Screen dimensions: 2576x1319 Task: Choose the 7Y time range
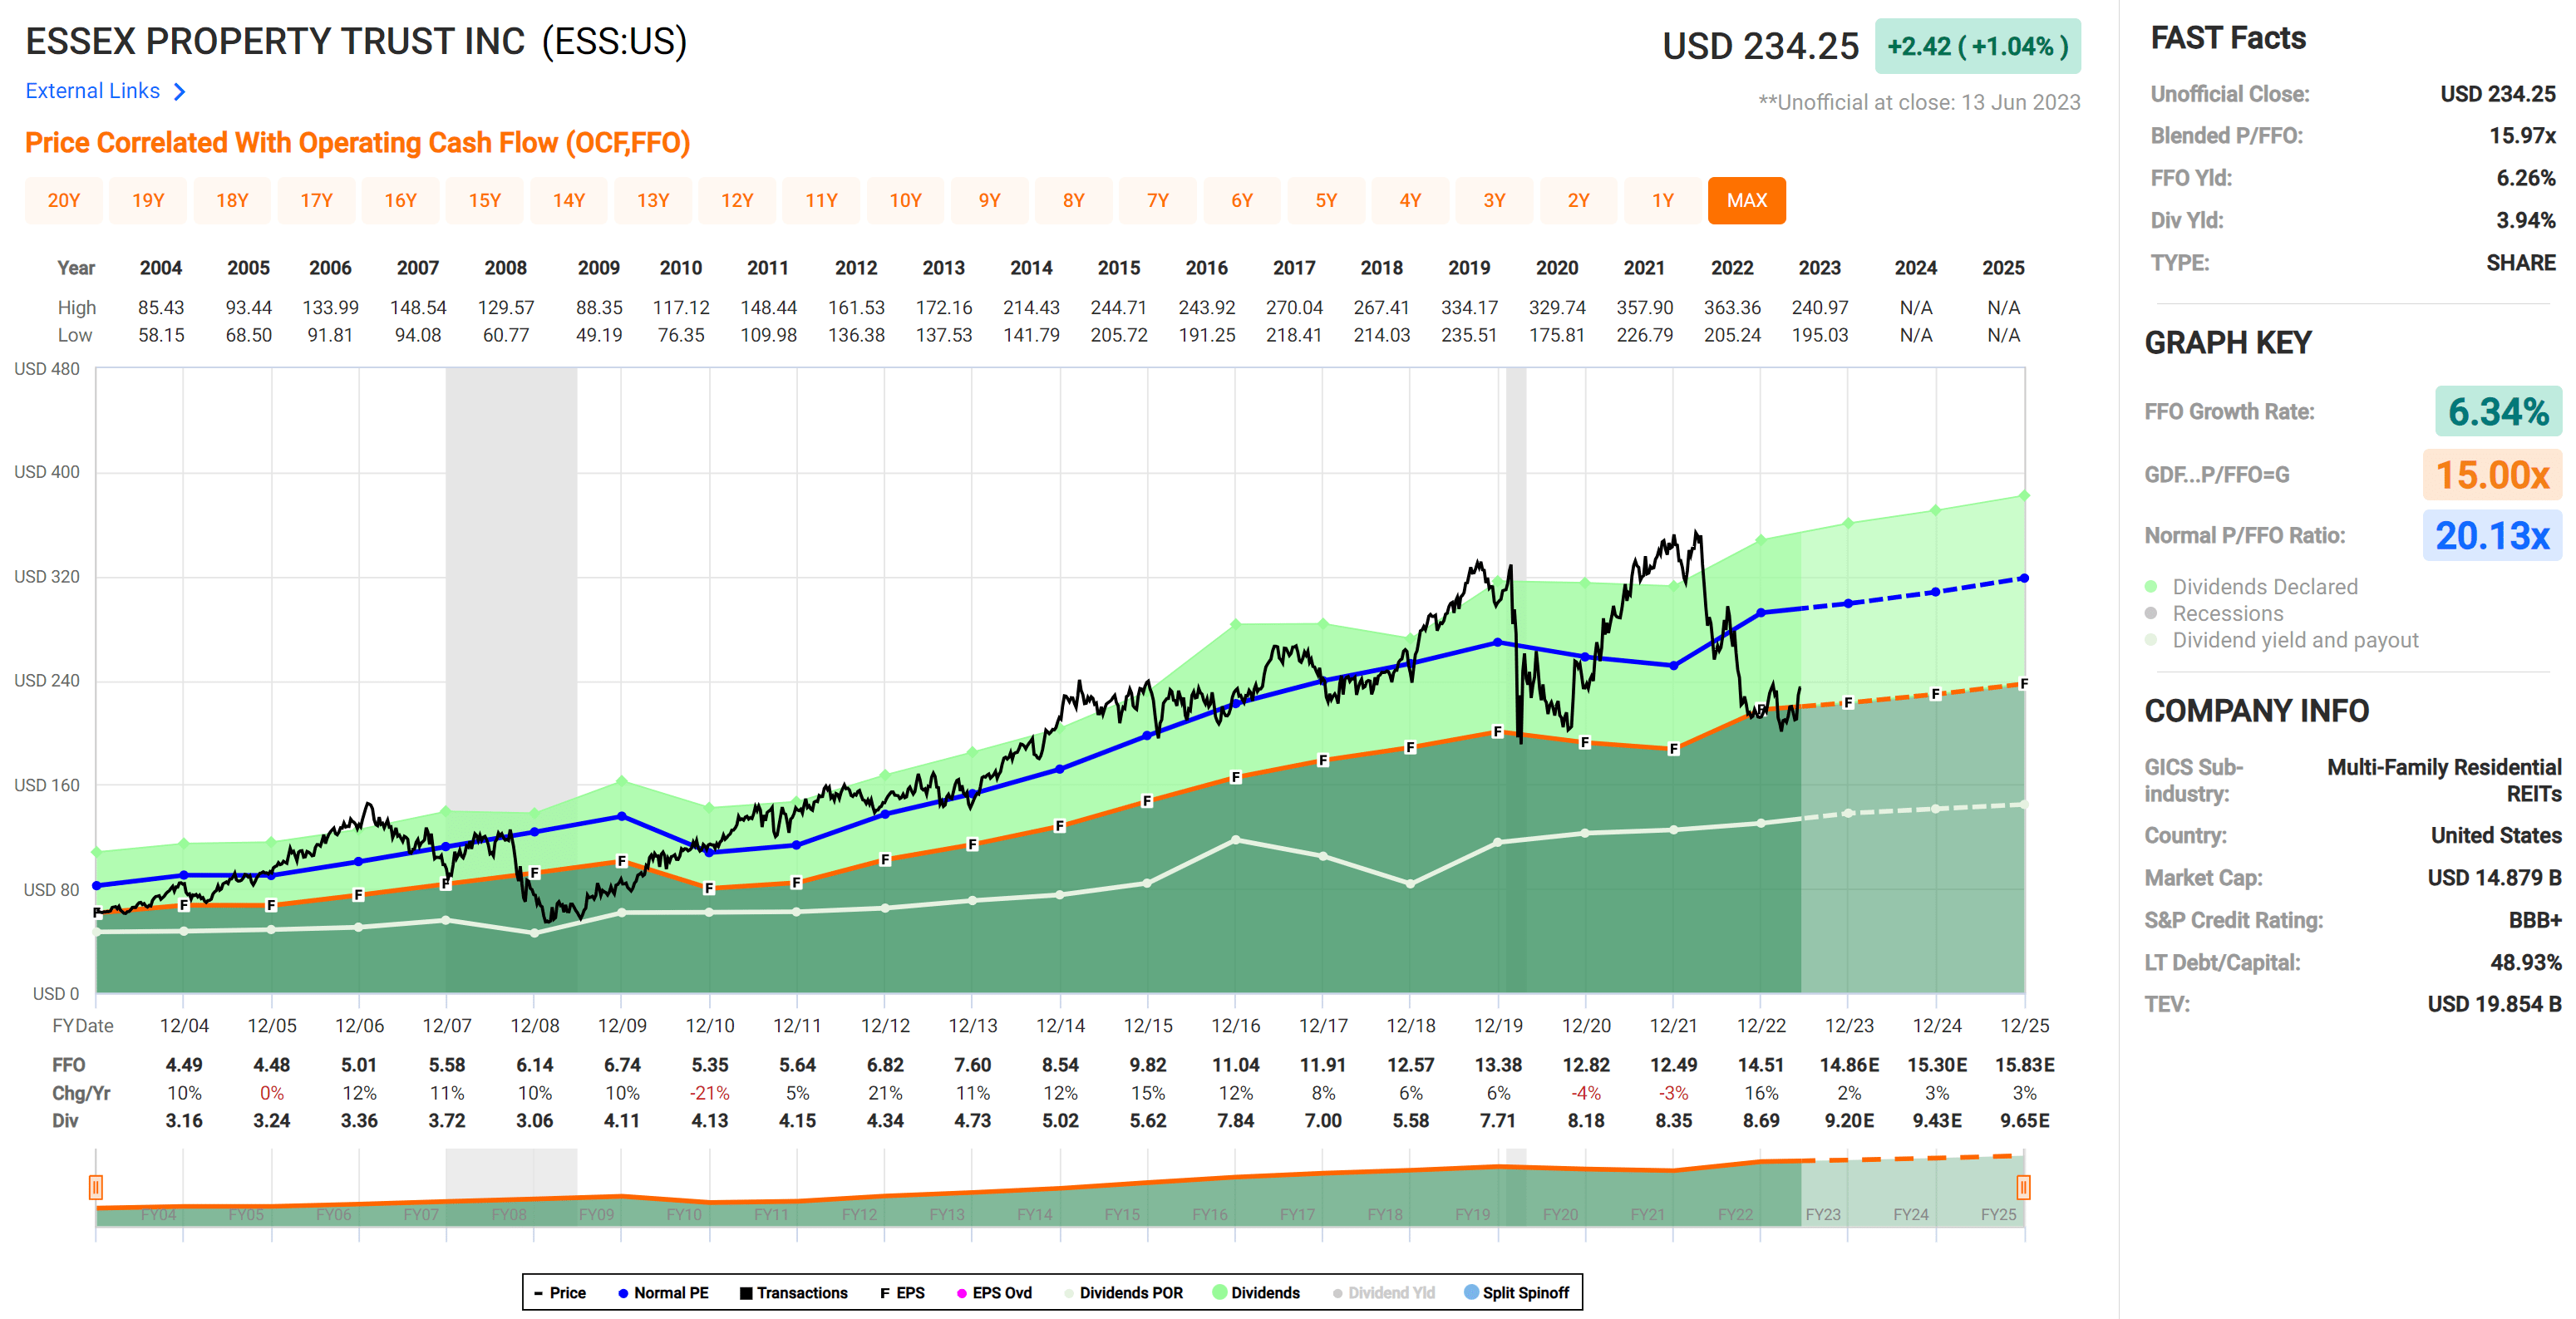coord(1158,200)
